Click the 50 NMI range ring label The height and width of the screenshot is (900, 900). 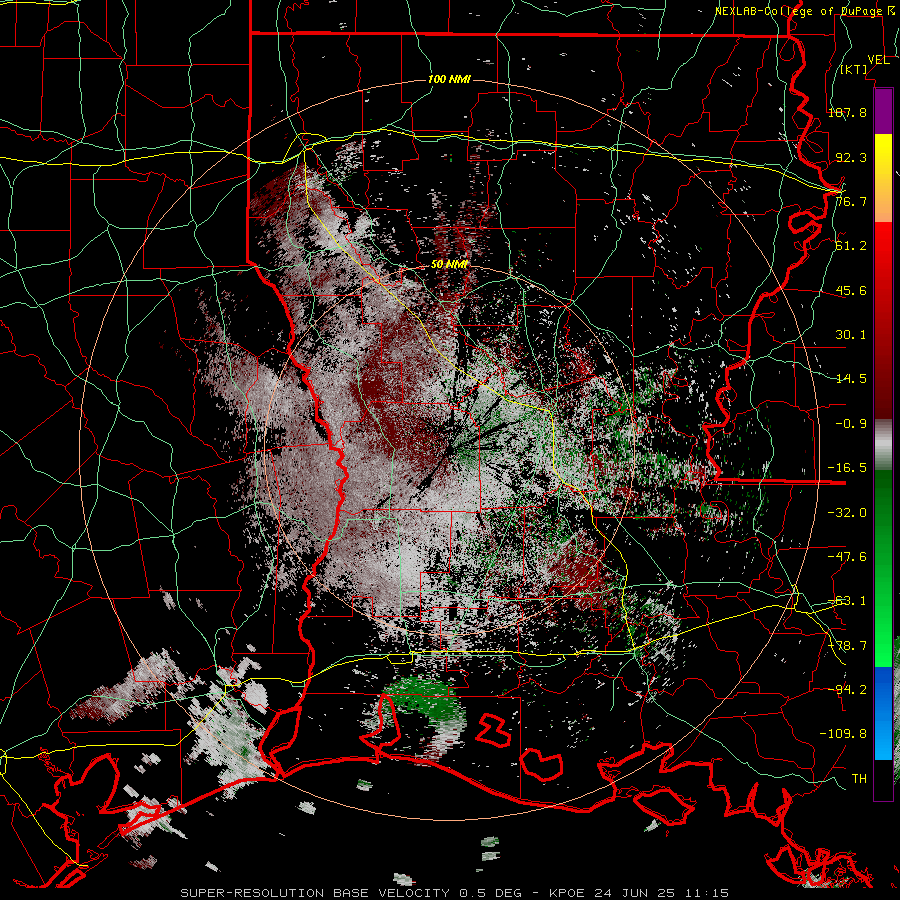pos(449,264)
